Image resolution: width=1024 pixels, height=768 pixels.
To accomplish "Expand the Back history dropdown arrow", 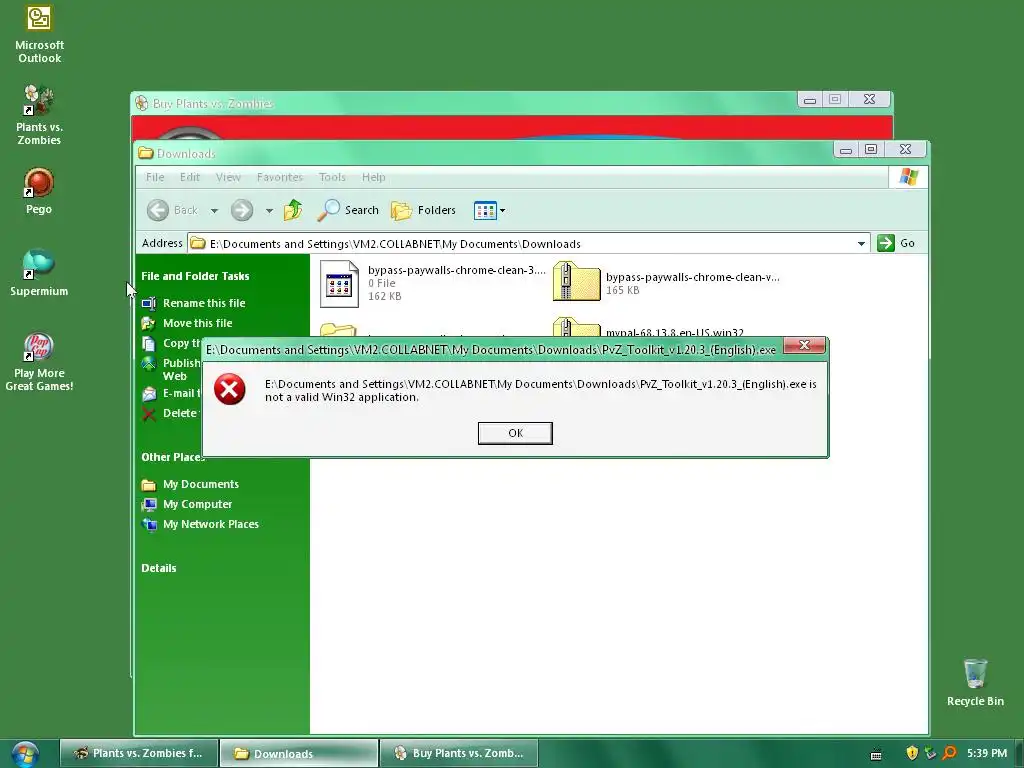I will pos(214,210).
